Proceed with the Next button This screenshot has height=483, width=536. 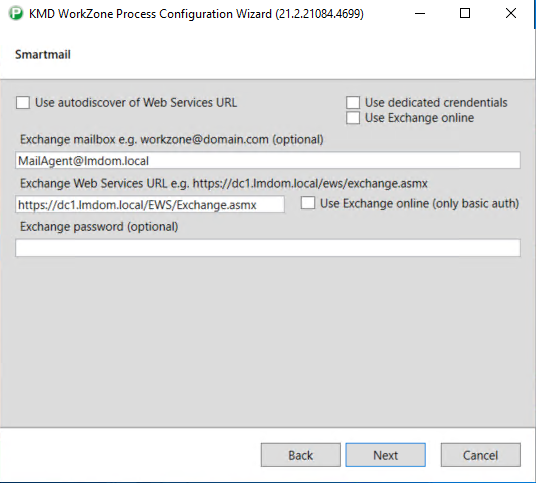(385, 455)
